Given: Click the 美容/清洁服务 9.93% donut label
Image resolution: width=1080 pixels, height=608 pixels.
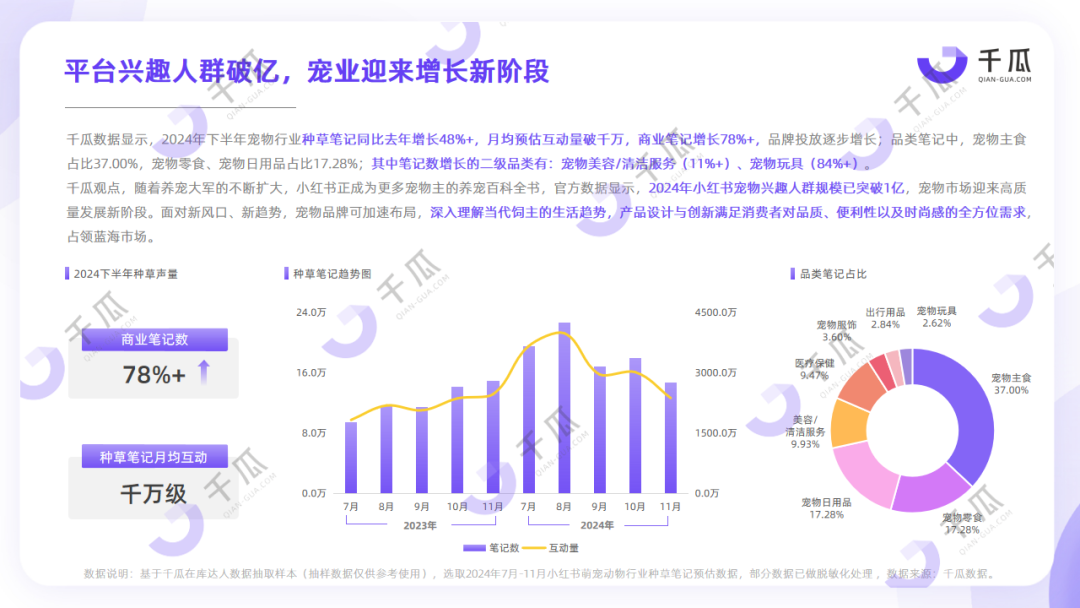Looking at the screenshot, I should coord(805,432).
